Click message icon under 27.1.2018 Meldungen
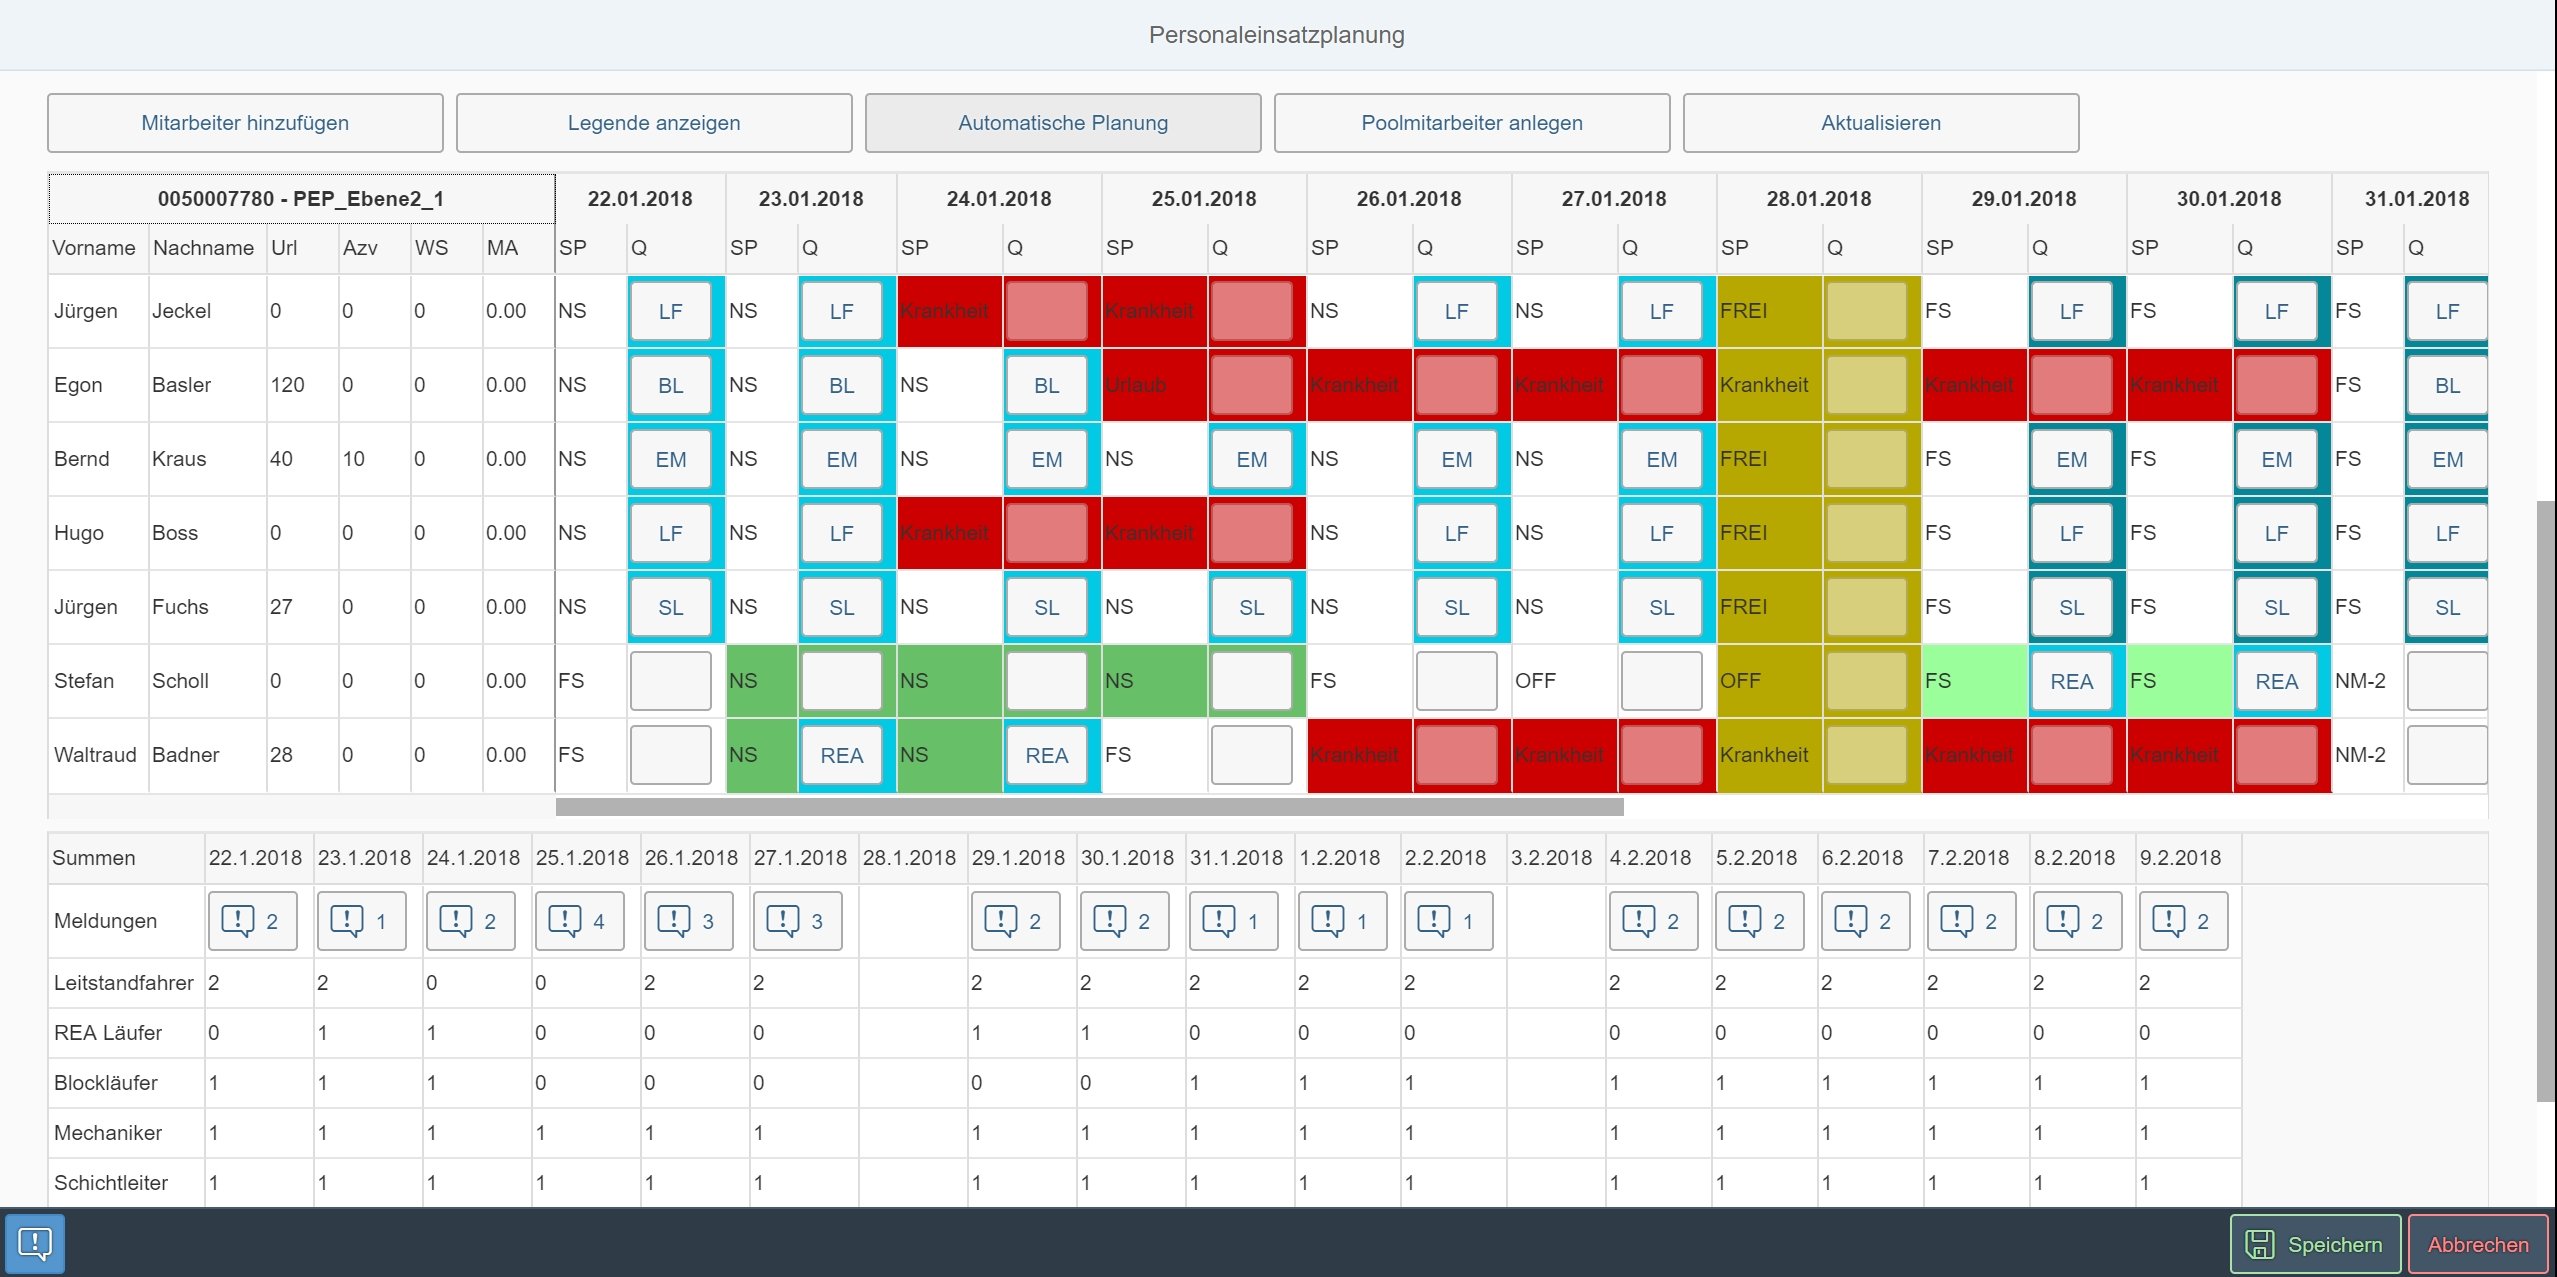The height and width of the screenshot is (1277, 2557). pyautogui.click(x=784, y=921)
